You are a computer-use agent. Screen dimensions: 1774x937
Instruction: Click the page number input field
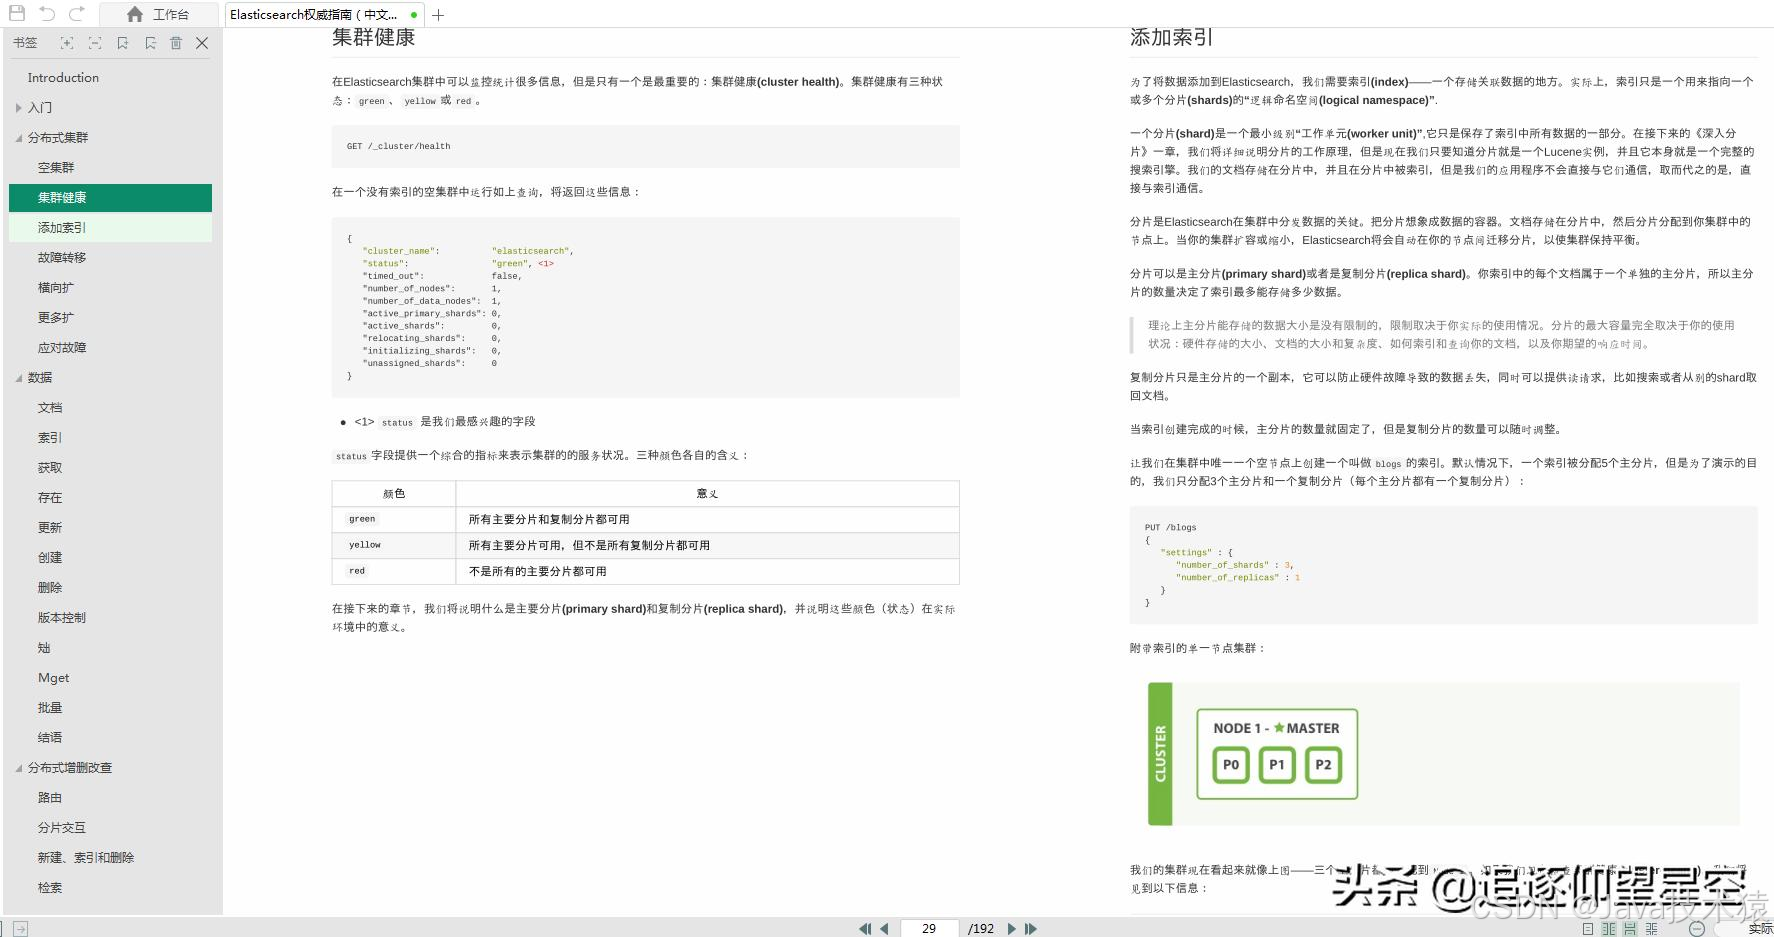pos(929,929)
